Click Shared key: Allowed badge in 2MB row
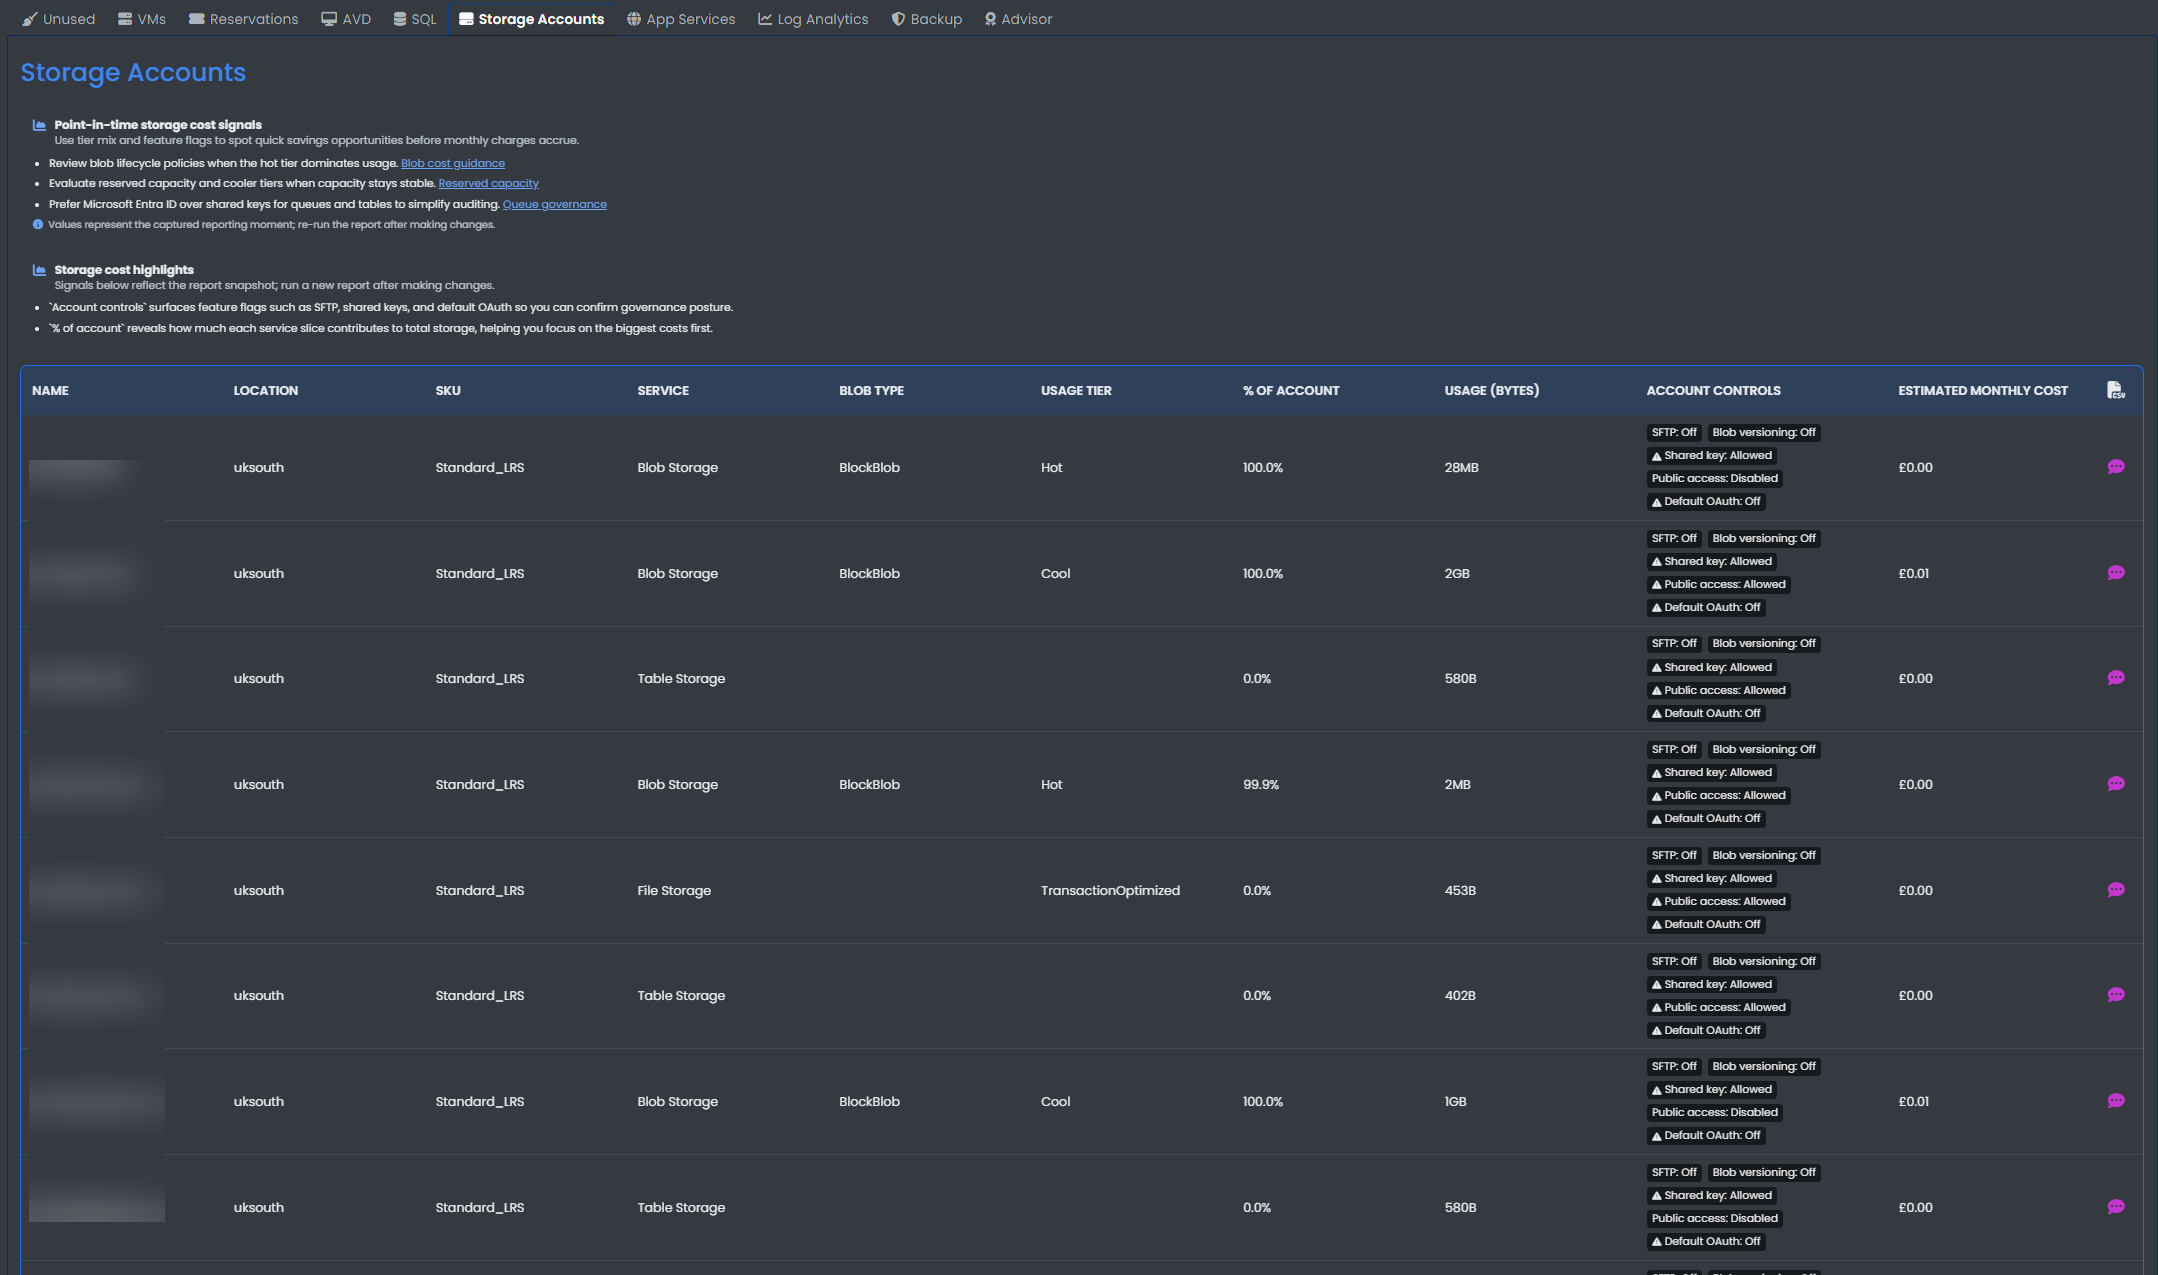The image size is (2158, 1275). [x=1711, y=772]
